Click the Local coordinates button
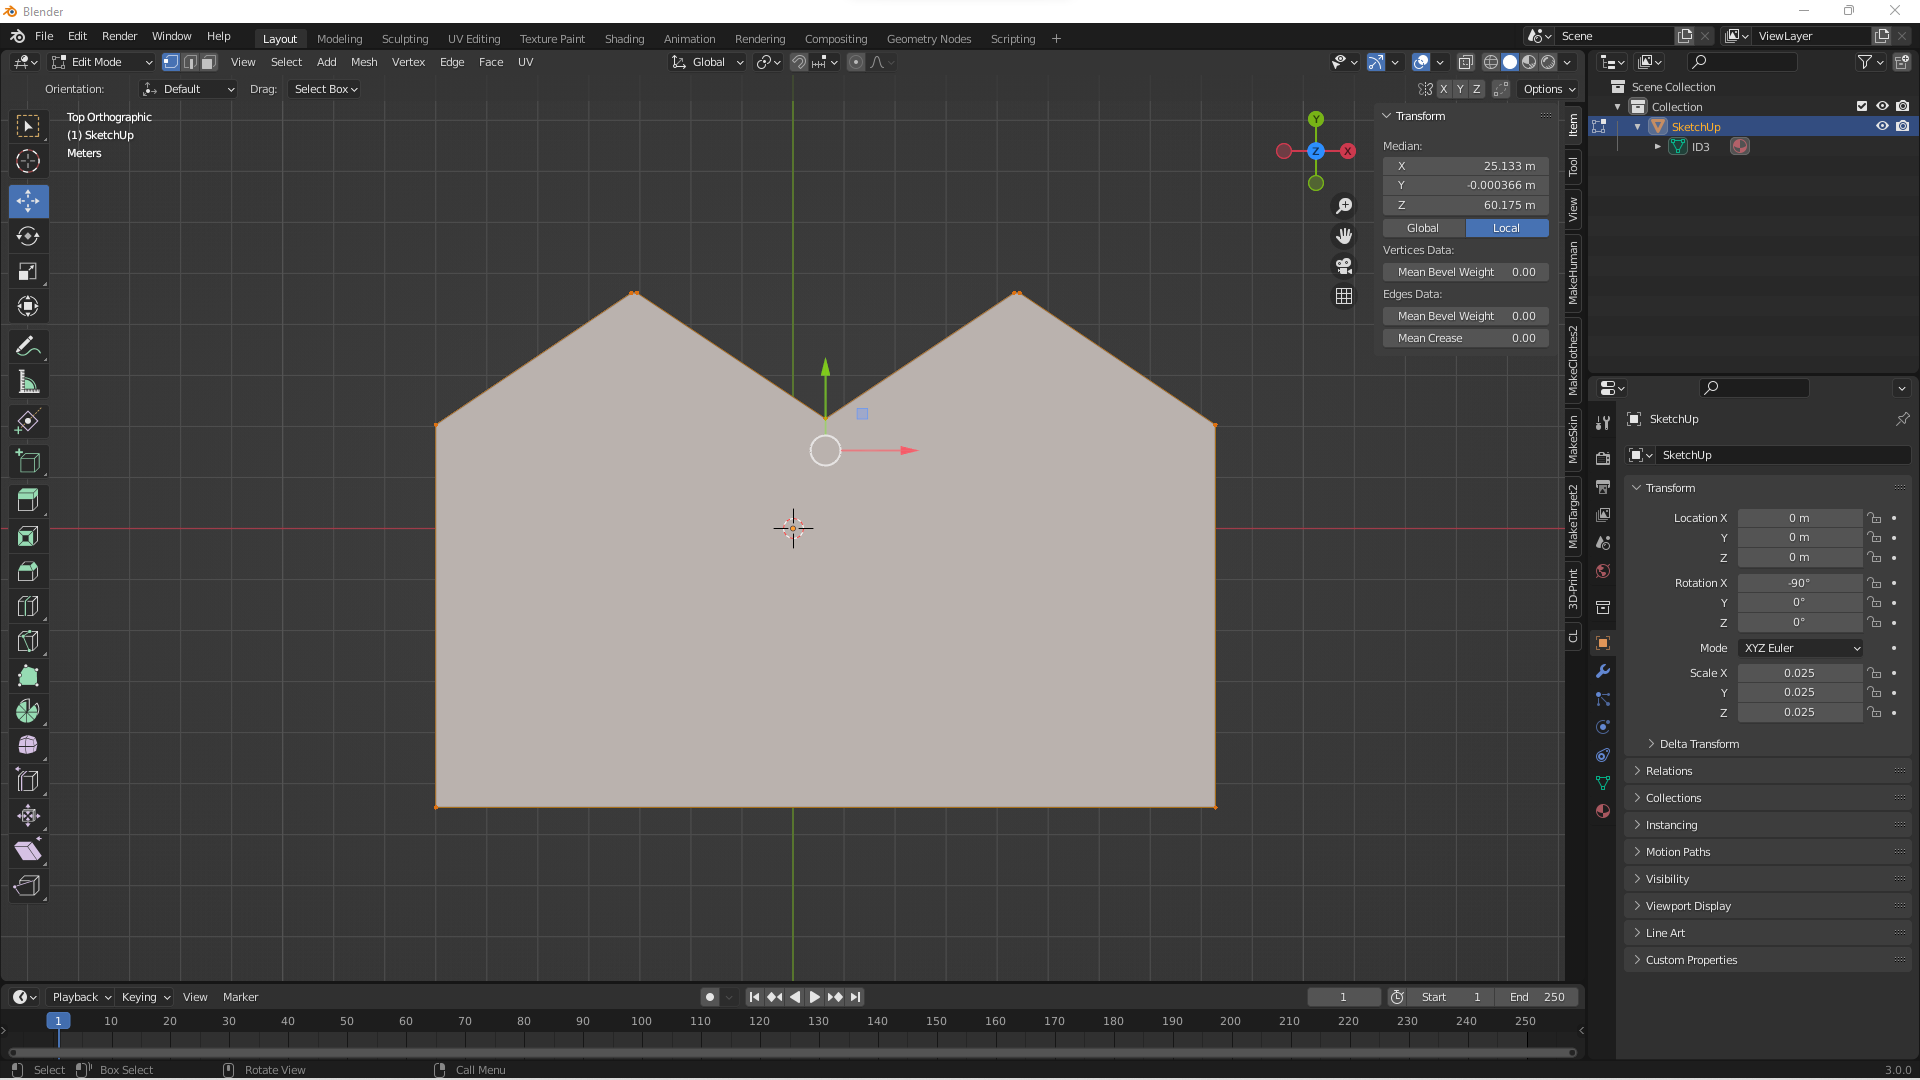Viewport: 1920px width, 1080px height. coord(1507,228)
